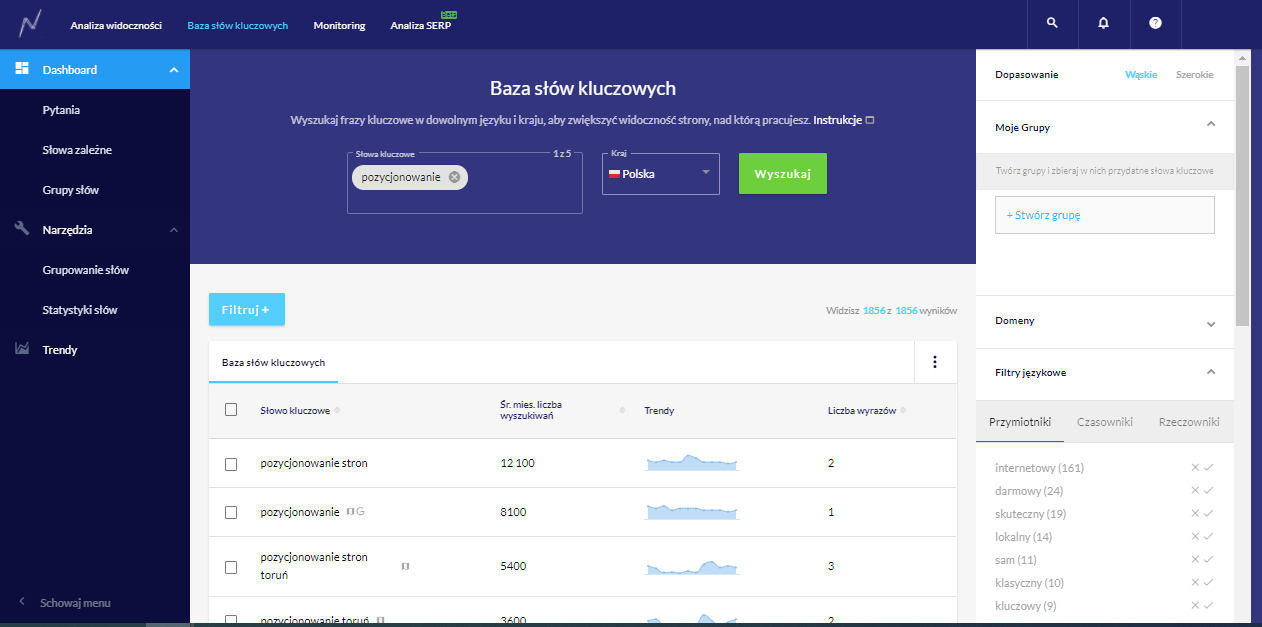This screenshot has height=627, width=1262.
Task: Open the three-dot table options menu
Action: coord(935,362)
